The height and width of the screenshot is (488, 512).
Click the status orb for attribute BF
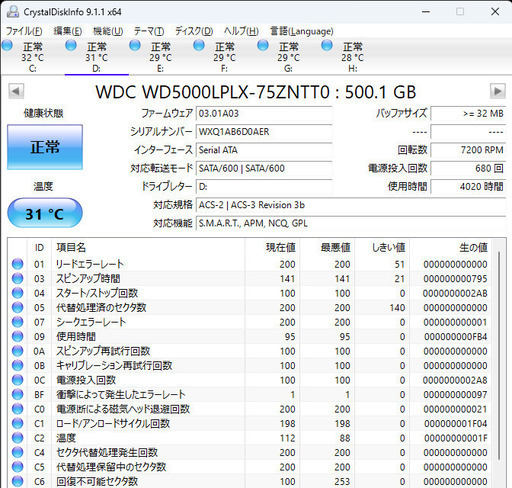[x=17, y=394]
